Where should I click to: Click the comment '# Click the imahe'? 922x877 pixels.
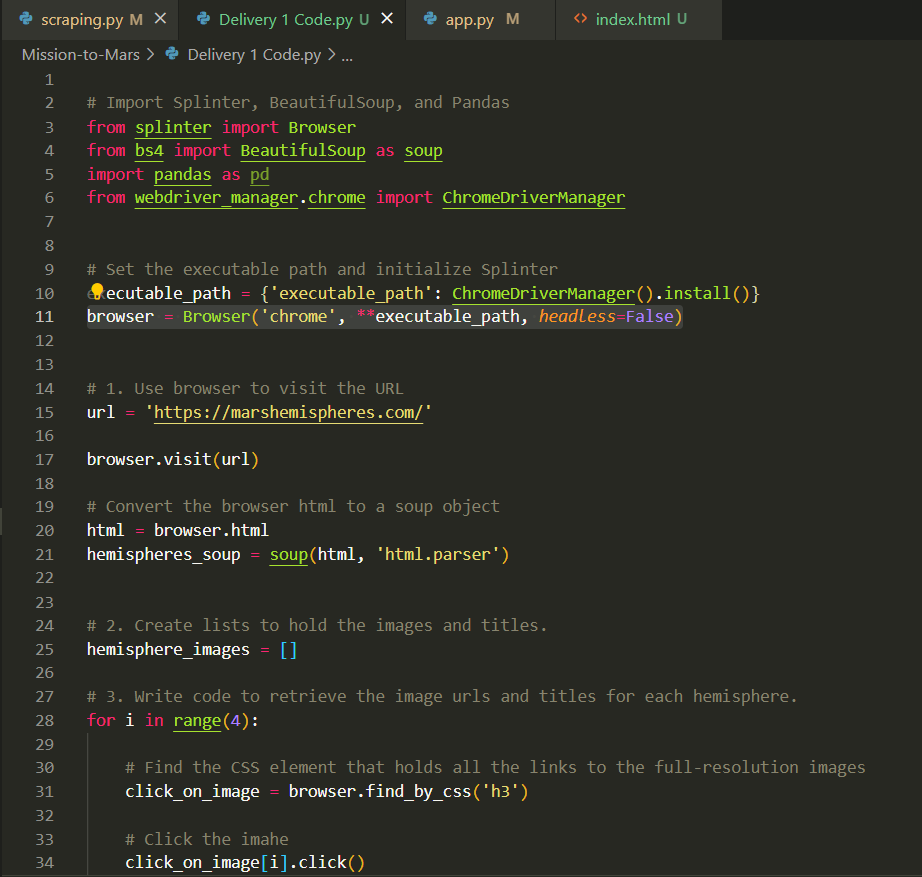pos(207,839)
